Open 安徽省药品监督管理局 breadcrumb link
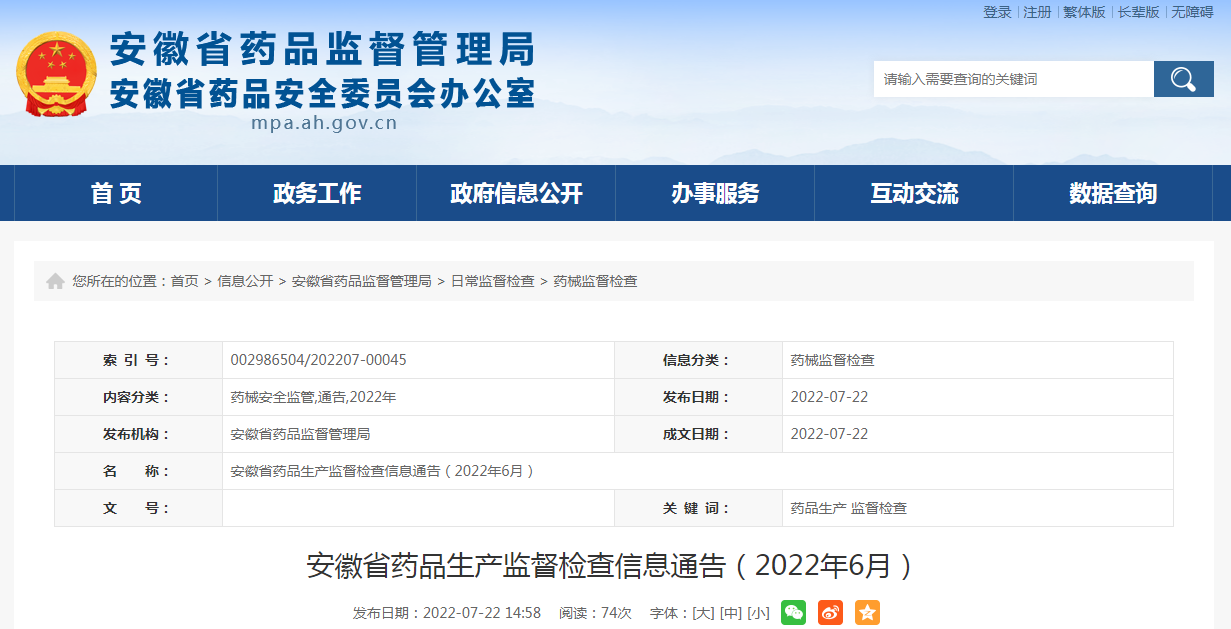This screenshot has width=1231, height=629. click(361, 282)
